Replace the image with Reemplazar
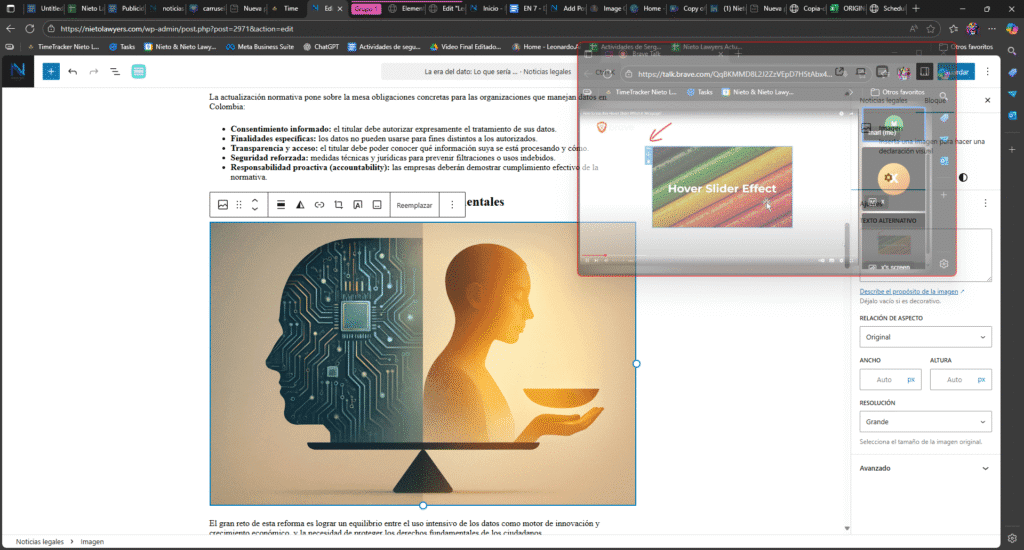 (x=414, y=205)
